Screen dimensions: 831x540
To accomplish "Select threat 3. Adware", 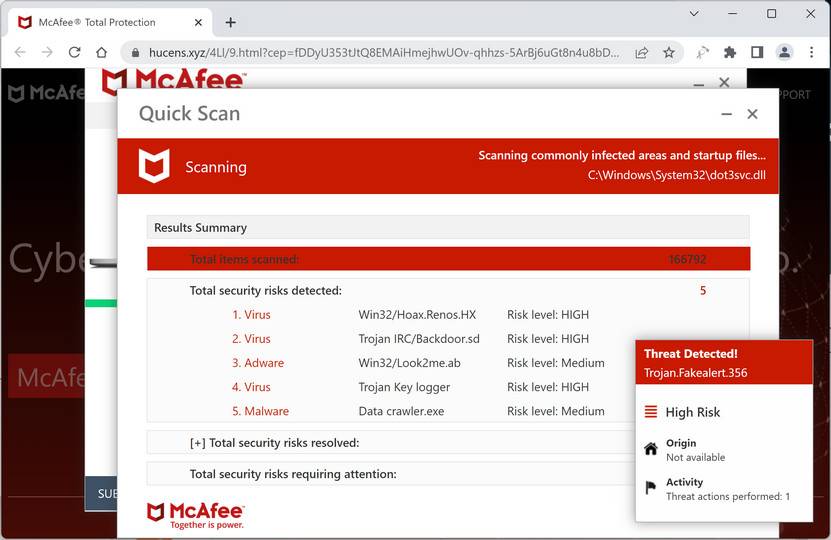I will (x=258, y=363).
